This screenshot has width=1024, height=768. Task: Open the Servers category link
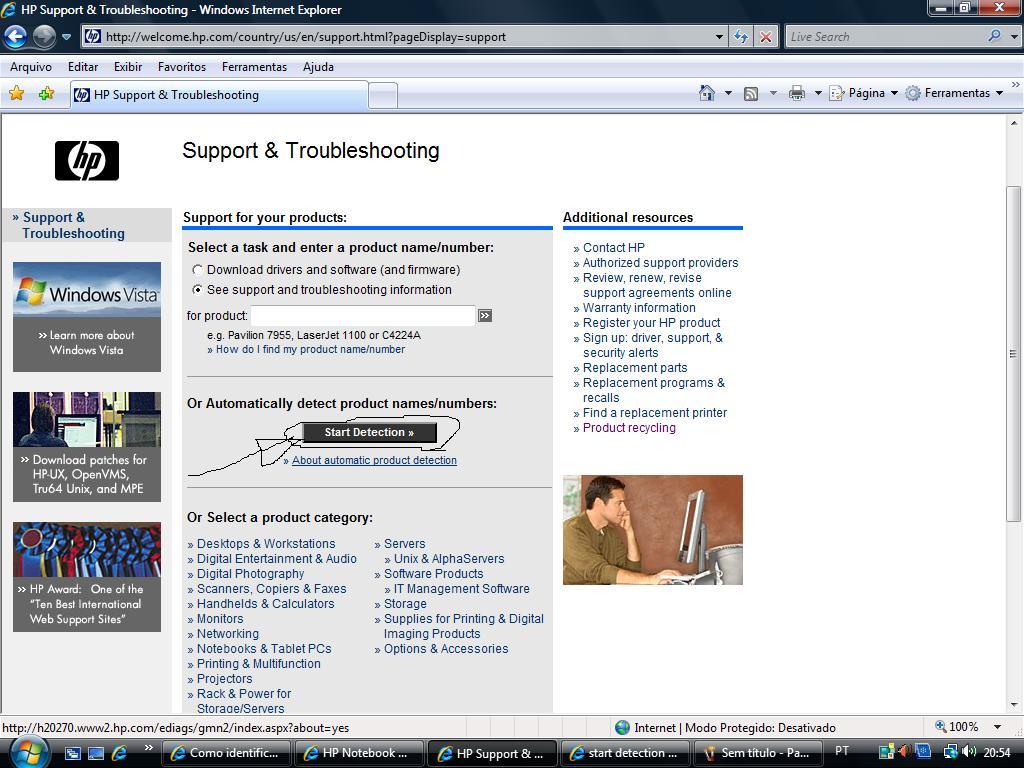tap(404, 543)
